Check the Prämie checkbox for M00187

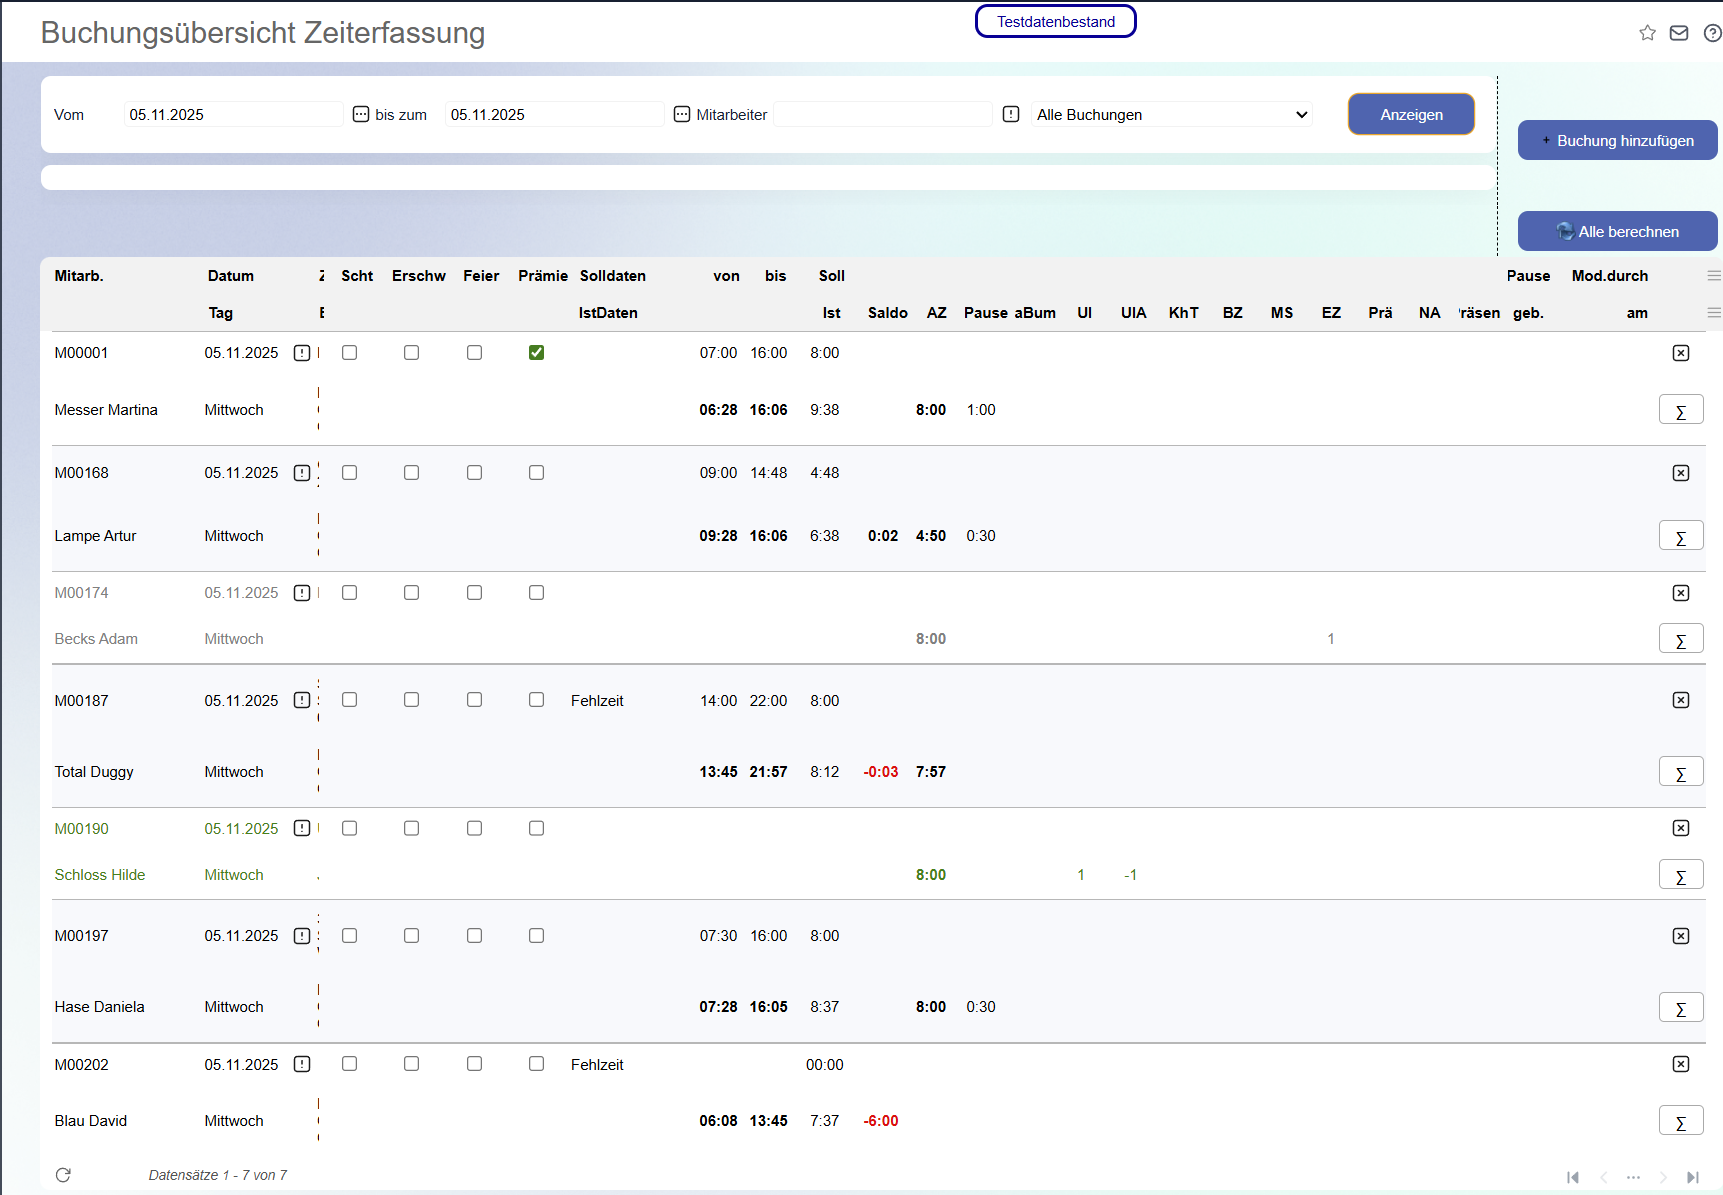(537, 700)
